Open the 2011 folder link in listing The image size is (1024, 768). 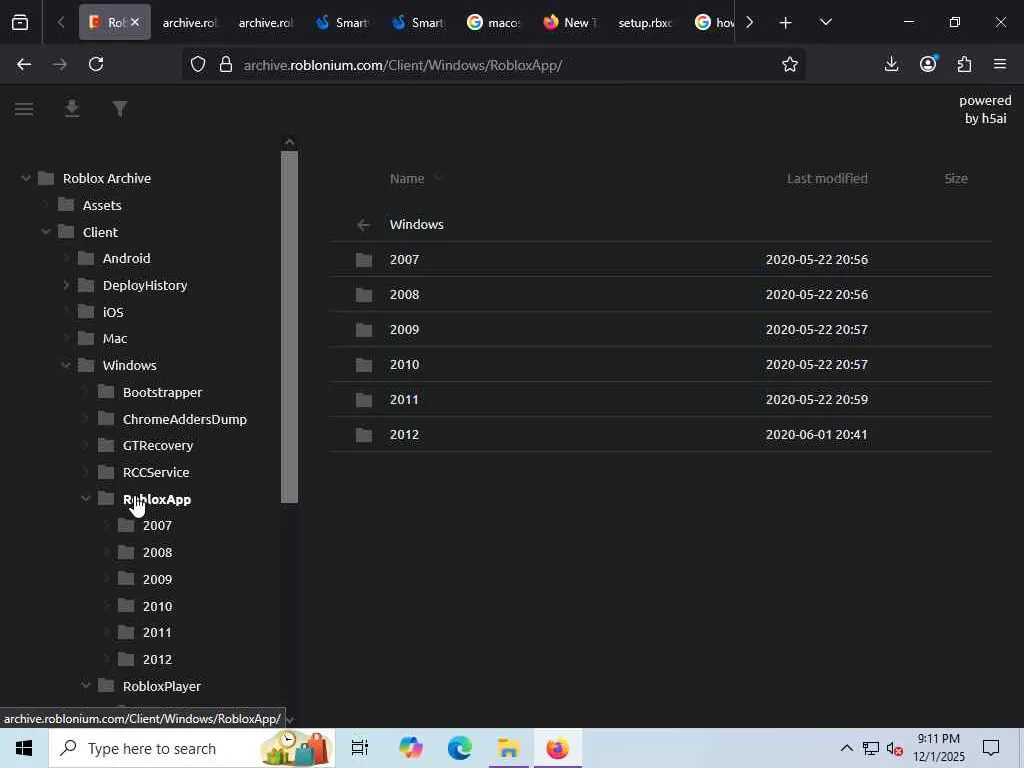pos(404,400)
